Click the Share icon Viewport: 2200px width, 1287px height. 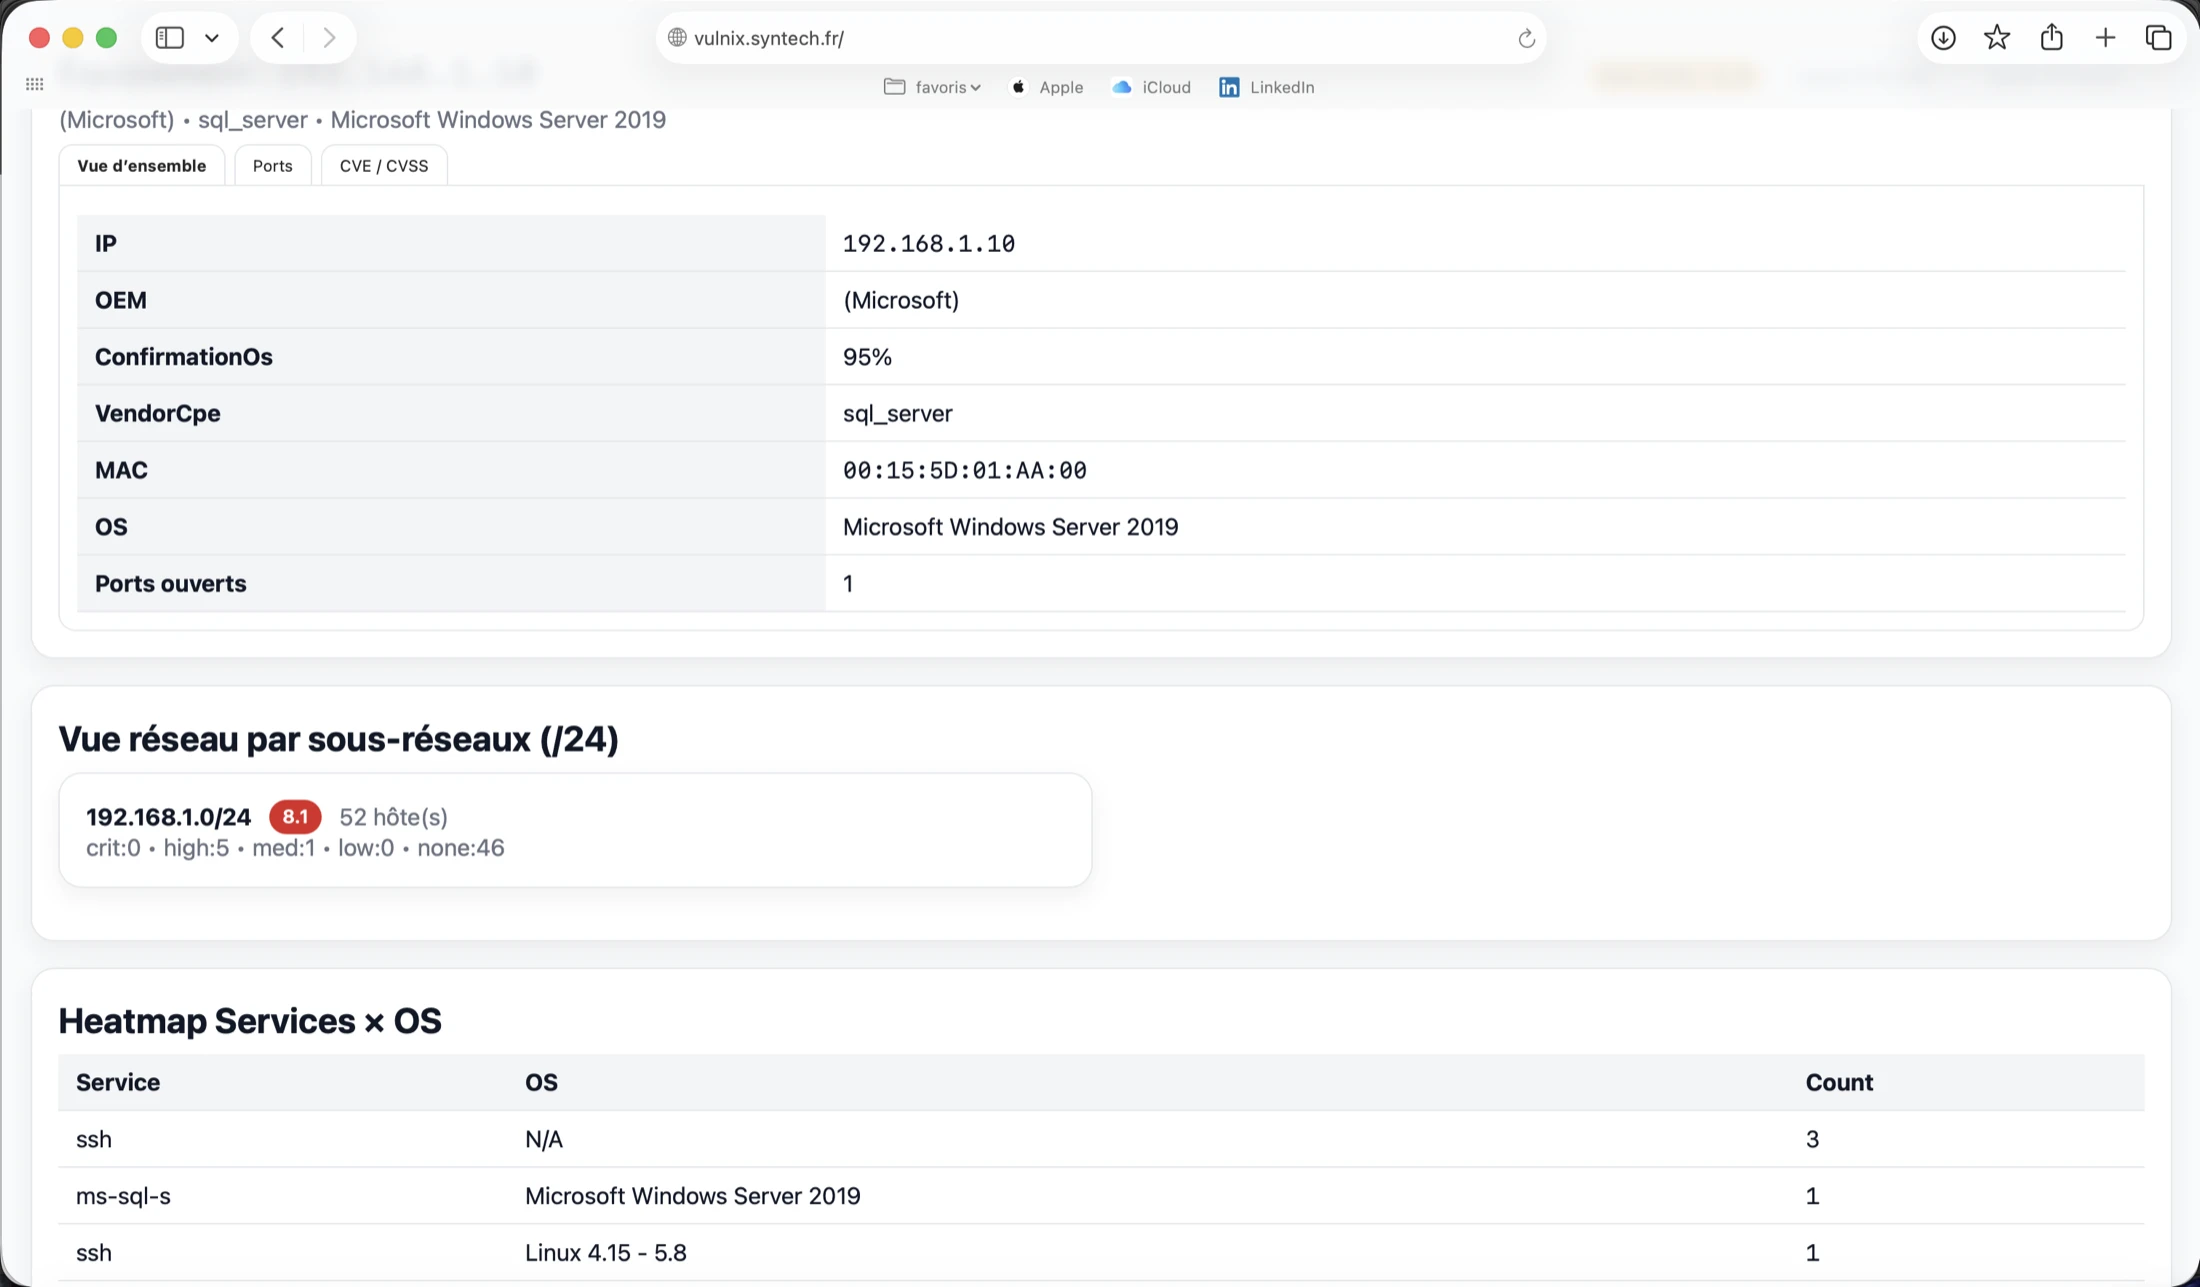(x=2052, y=37)
